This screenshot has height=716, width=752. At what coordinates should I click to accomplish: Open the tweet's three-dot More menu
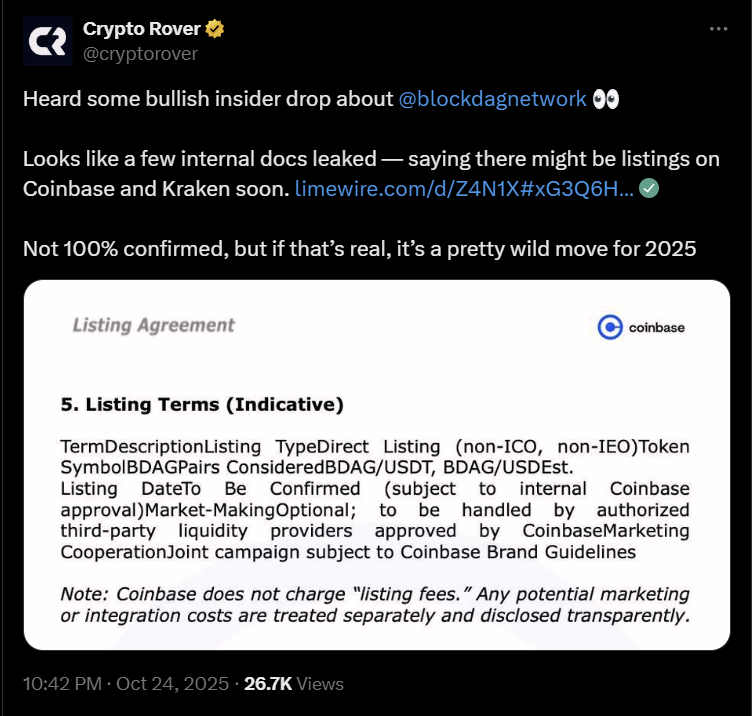coord(718,30)
